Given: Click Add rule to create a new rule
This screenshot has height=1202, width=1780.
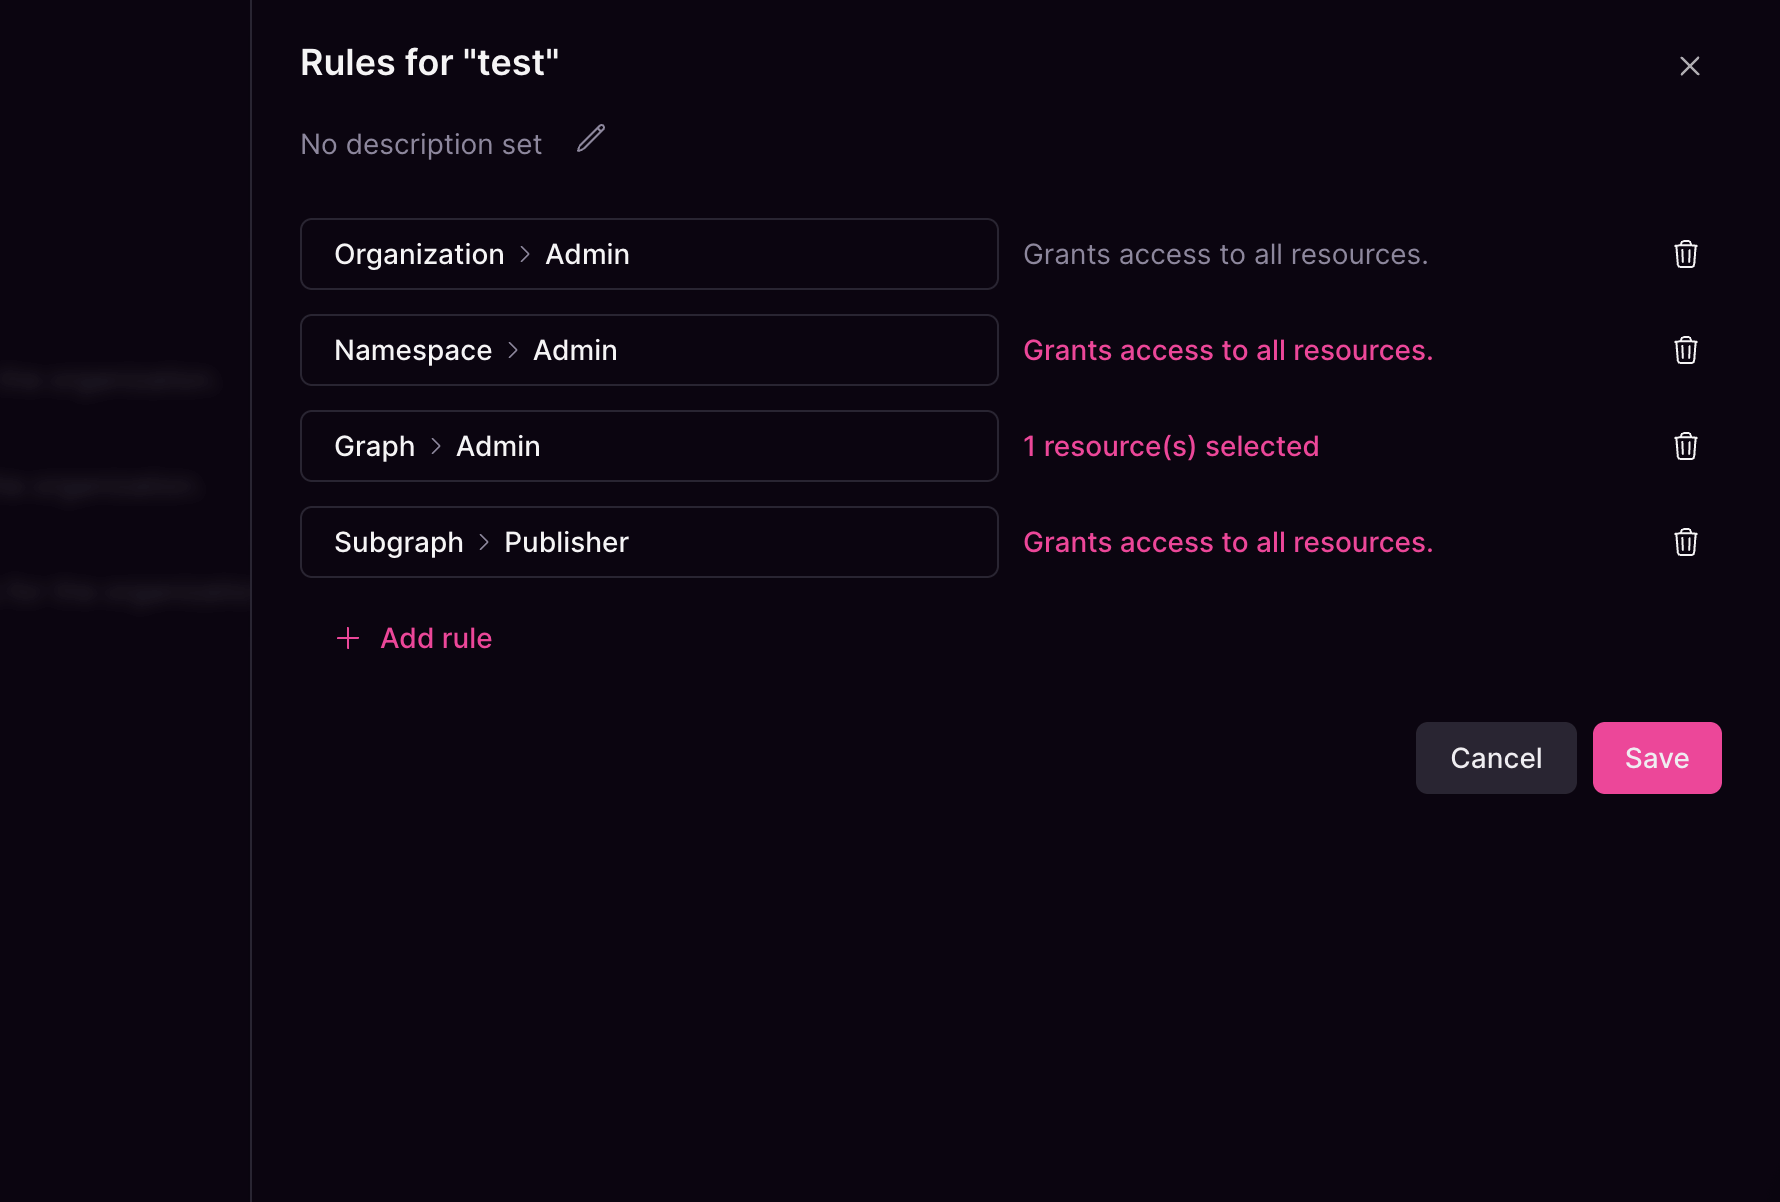Looking at the screenshot, I should click(x=436, y=637).
